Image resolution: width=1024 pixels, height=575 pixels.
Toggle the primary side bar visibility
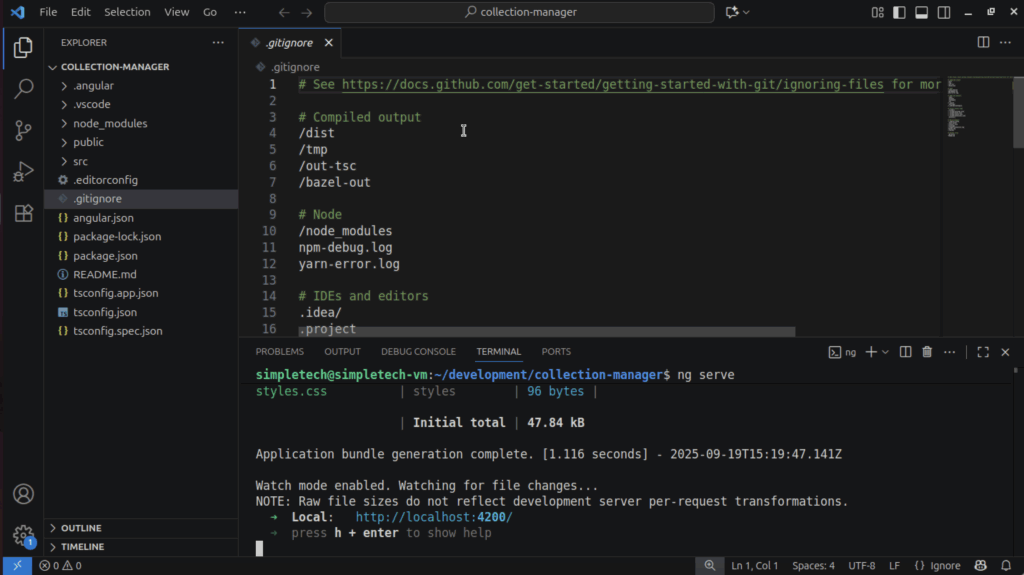(x=899, y=12)
